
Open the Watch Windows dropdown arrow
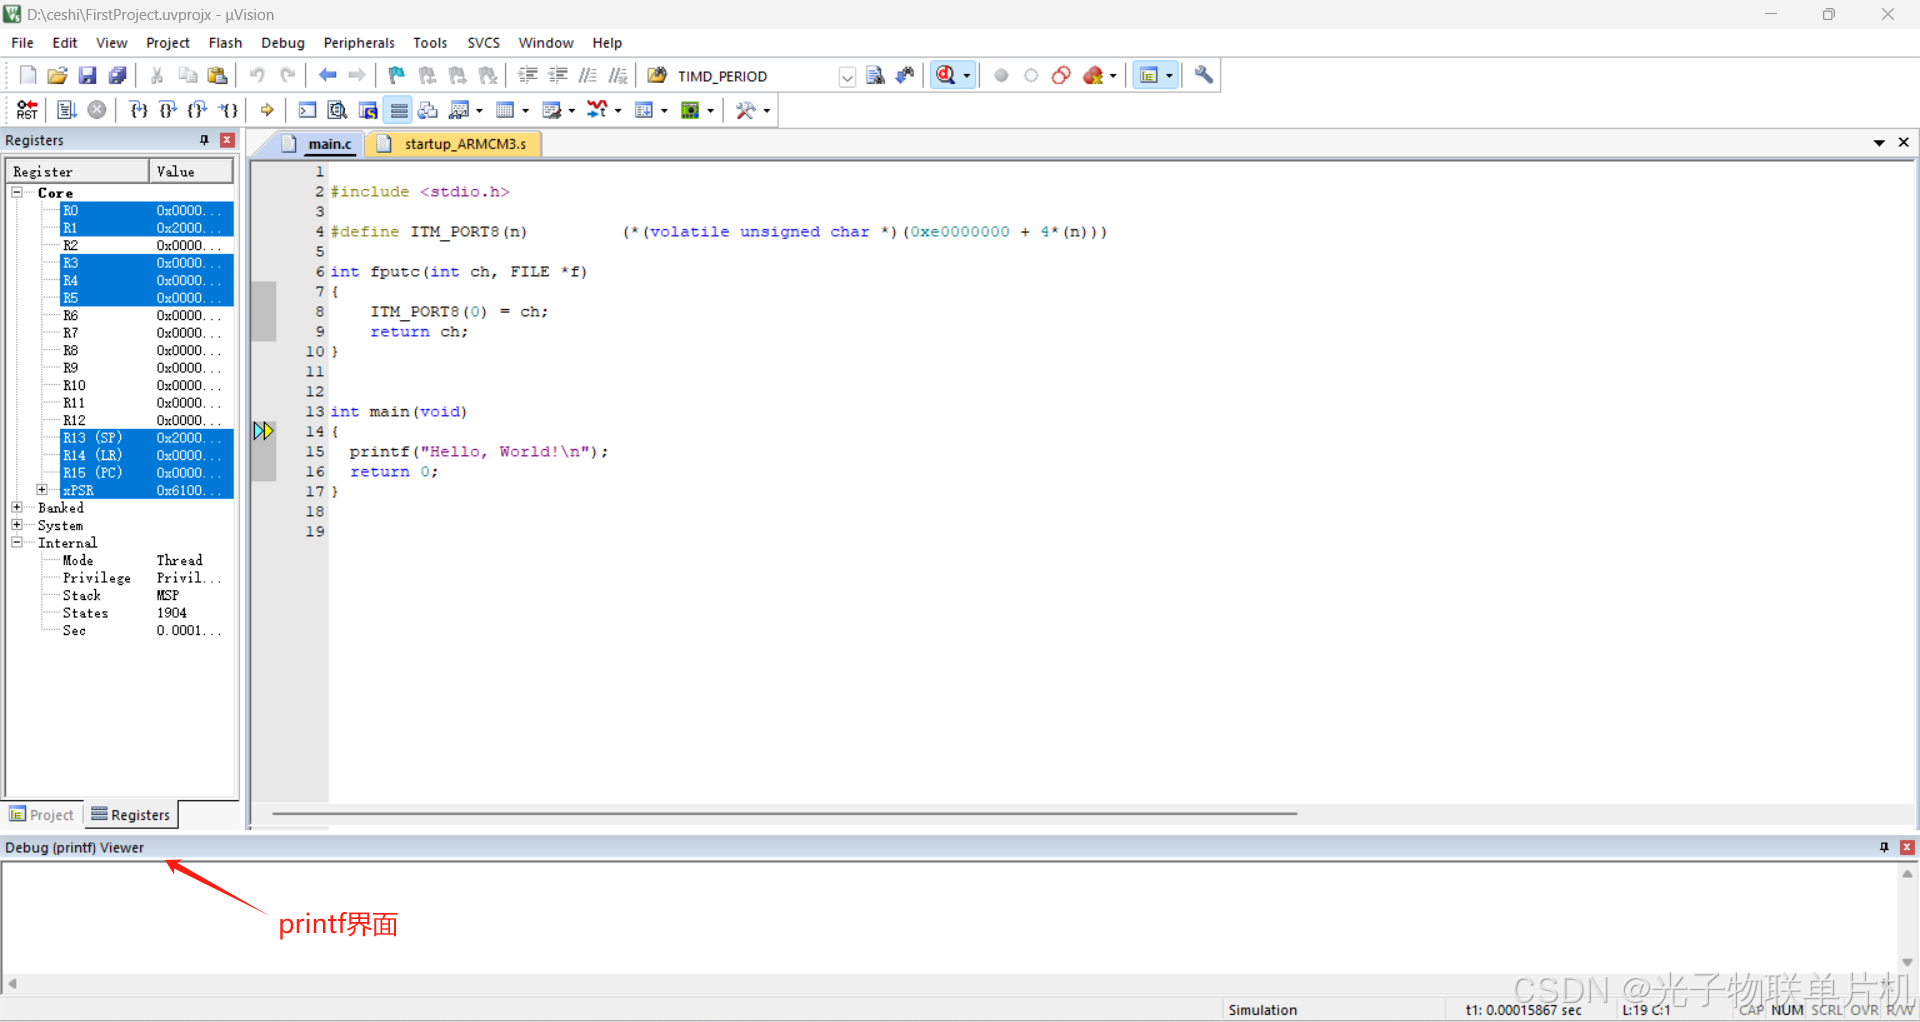pos(479,110)
